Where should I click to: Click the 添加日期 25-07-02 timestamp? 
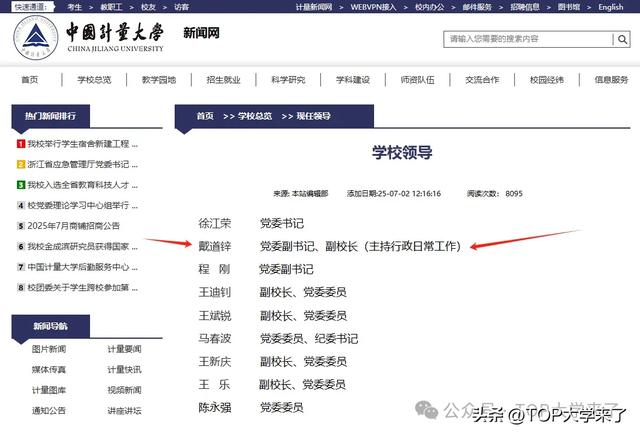tap(394, 194)
